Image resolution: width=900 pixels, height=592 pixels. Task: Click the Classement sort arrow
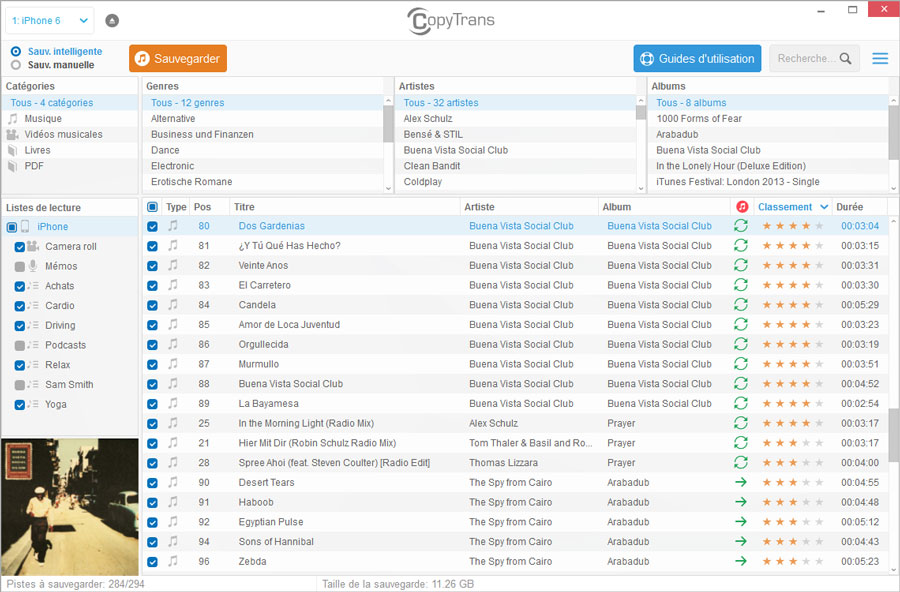[x=824, y=207]
